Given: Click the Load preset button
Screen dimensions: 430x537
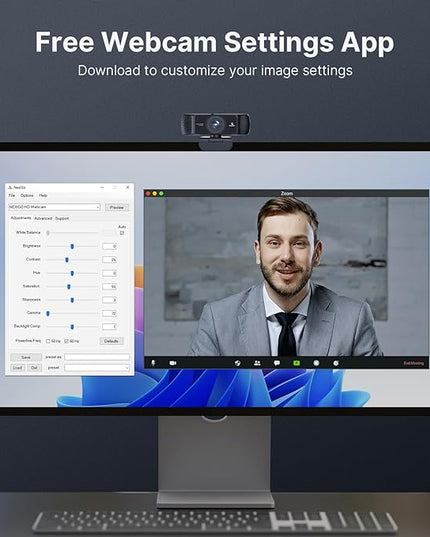Looking at the screenshot, I should (x=17, y=367).
